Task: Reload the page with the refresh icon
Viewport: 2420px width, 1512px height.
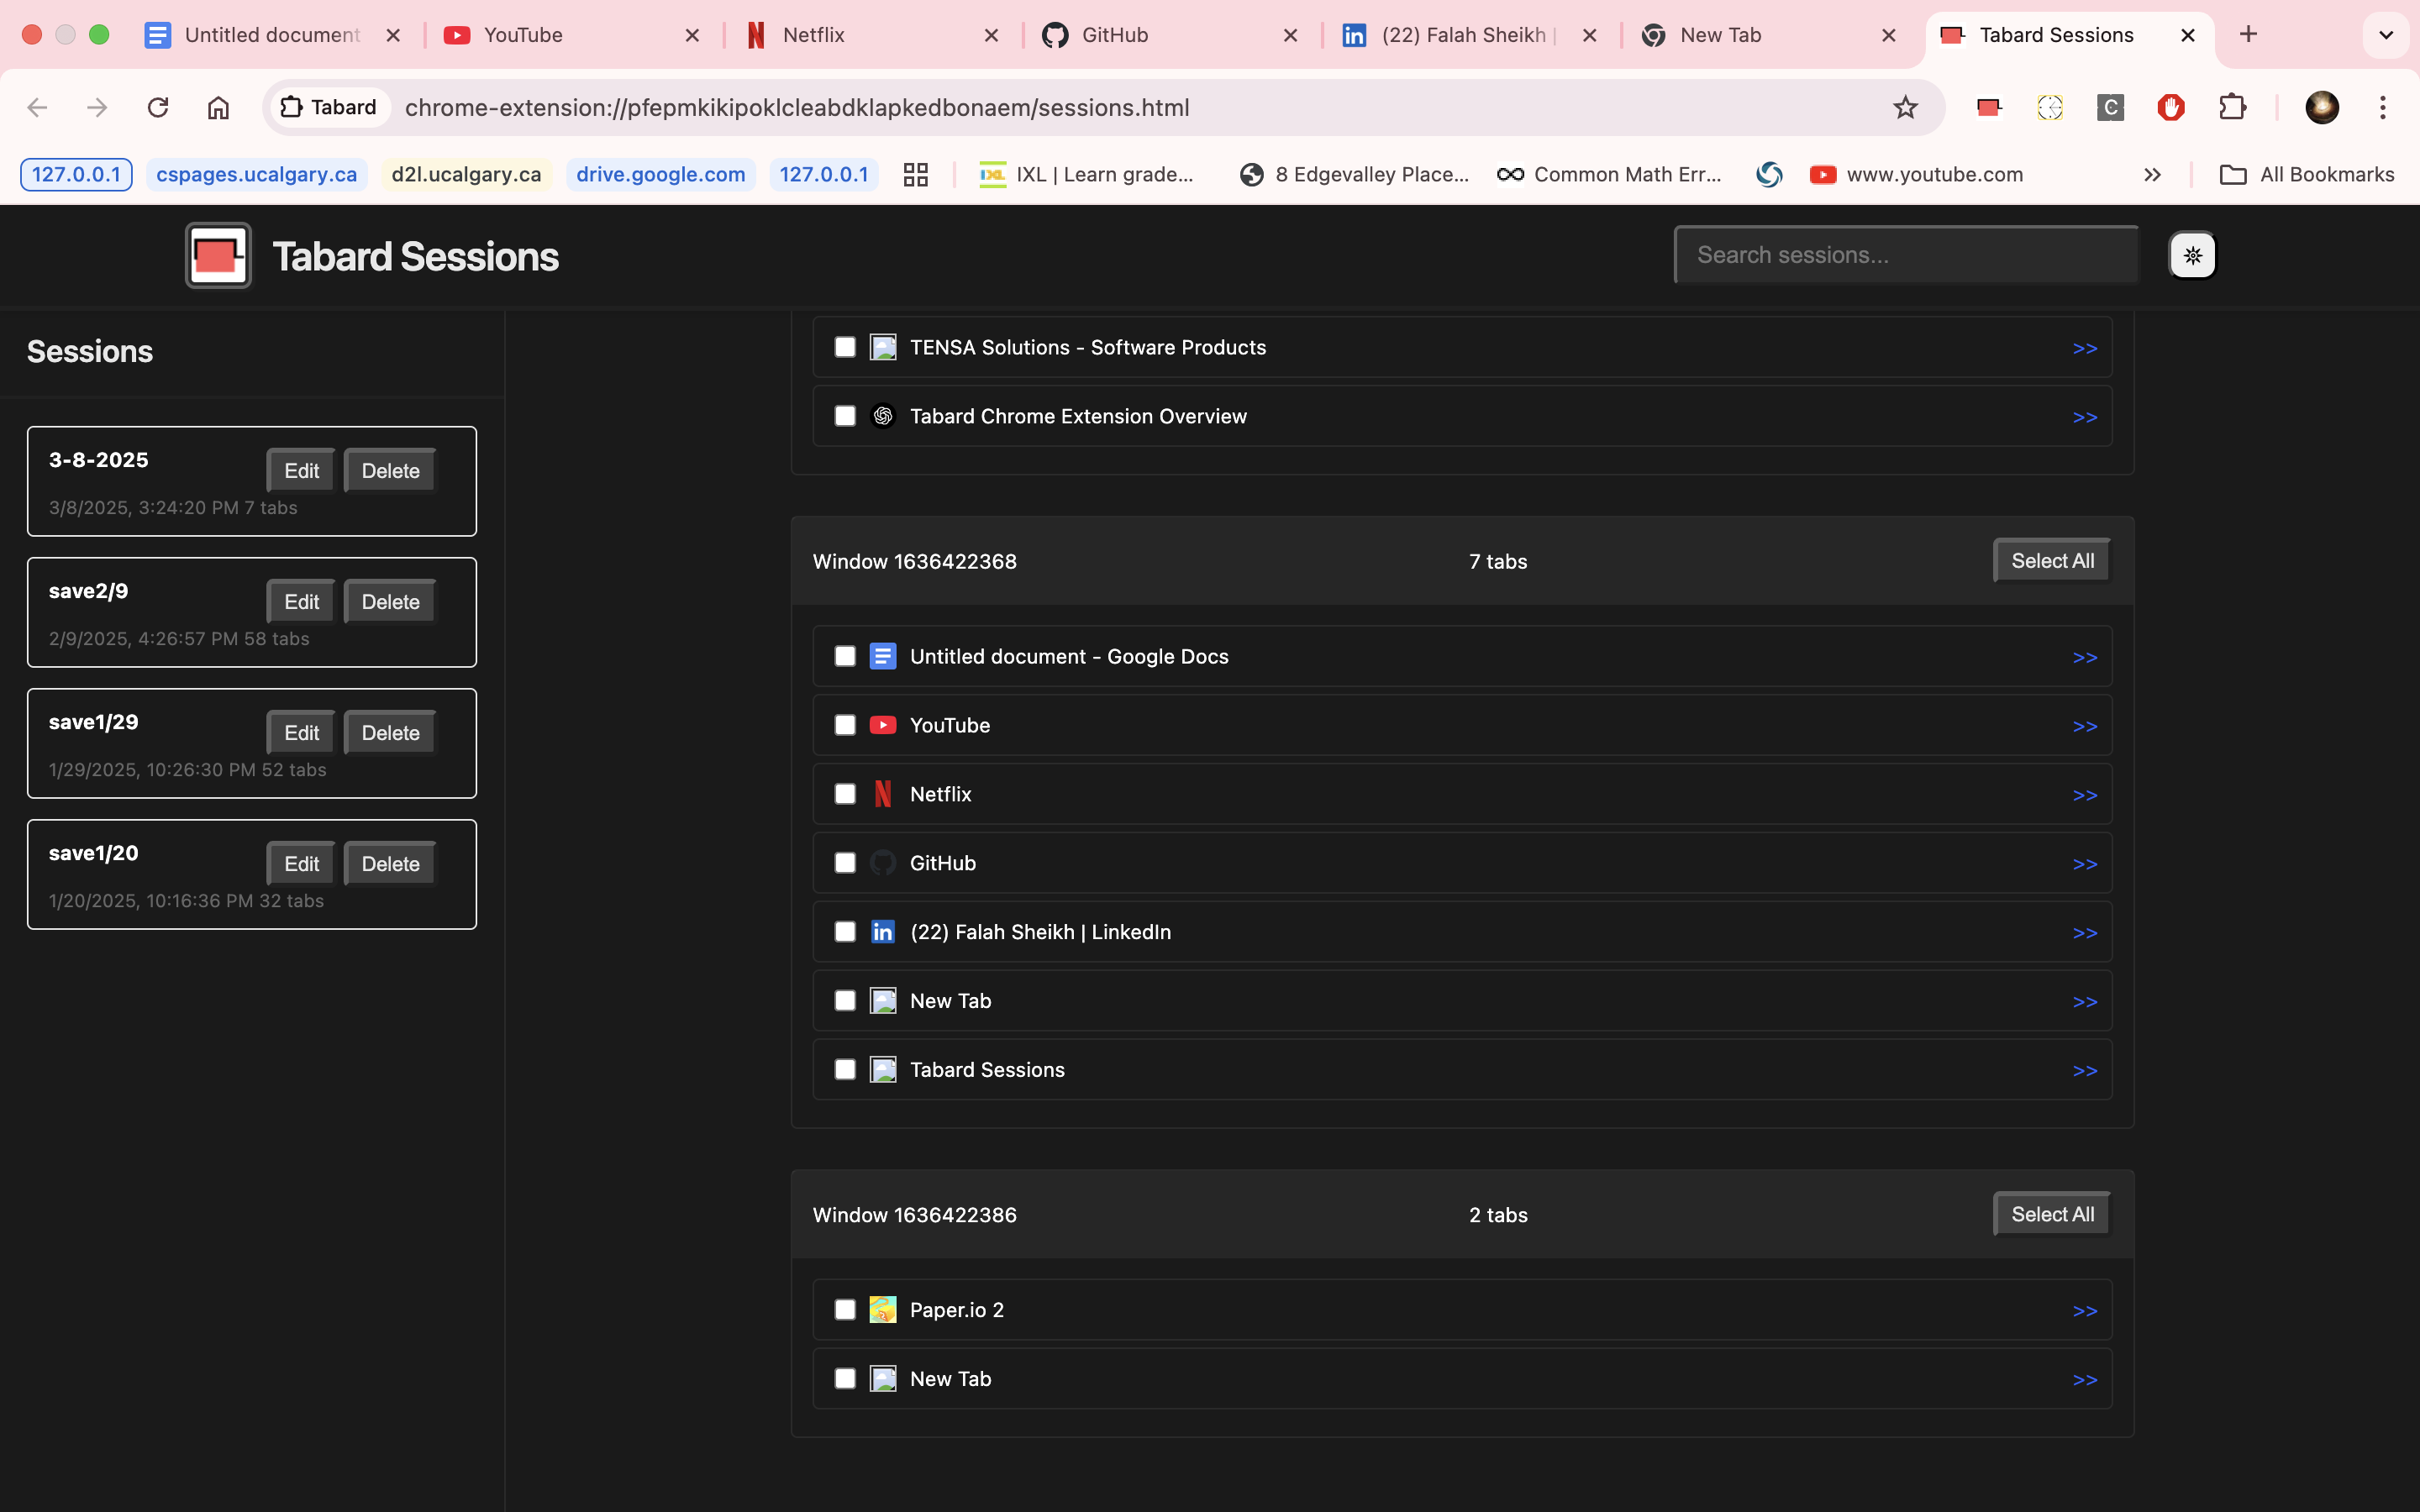Action: (x=158, y=107)
